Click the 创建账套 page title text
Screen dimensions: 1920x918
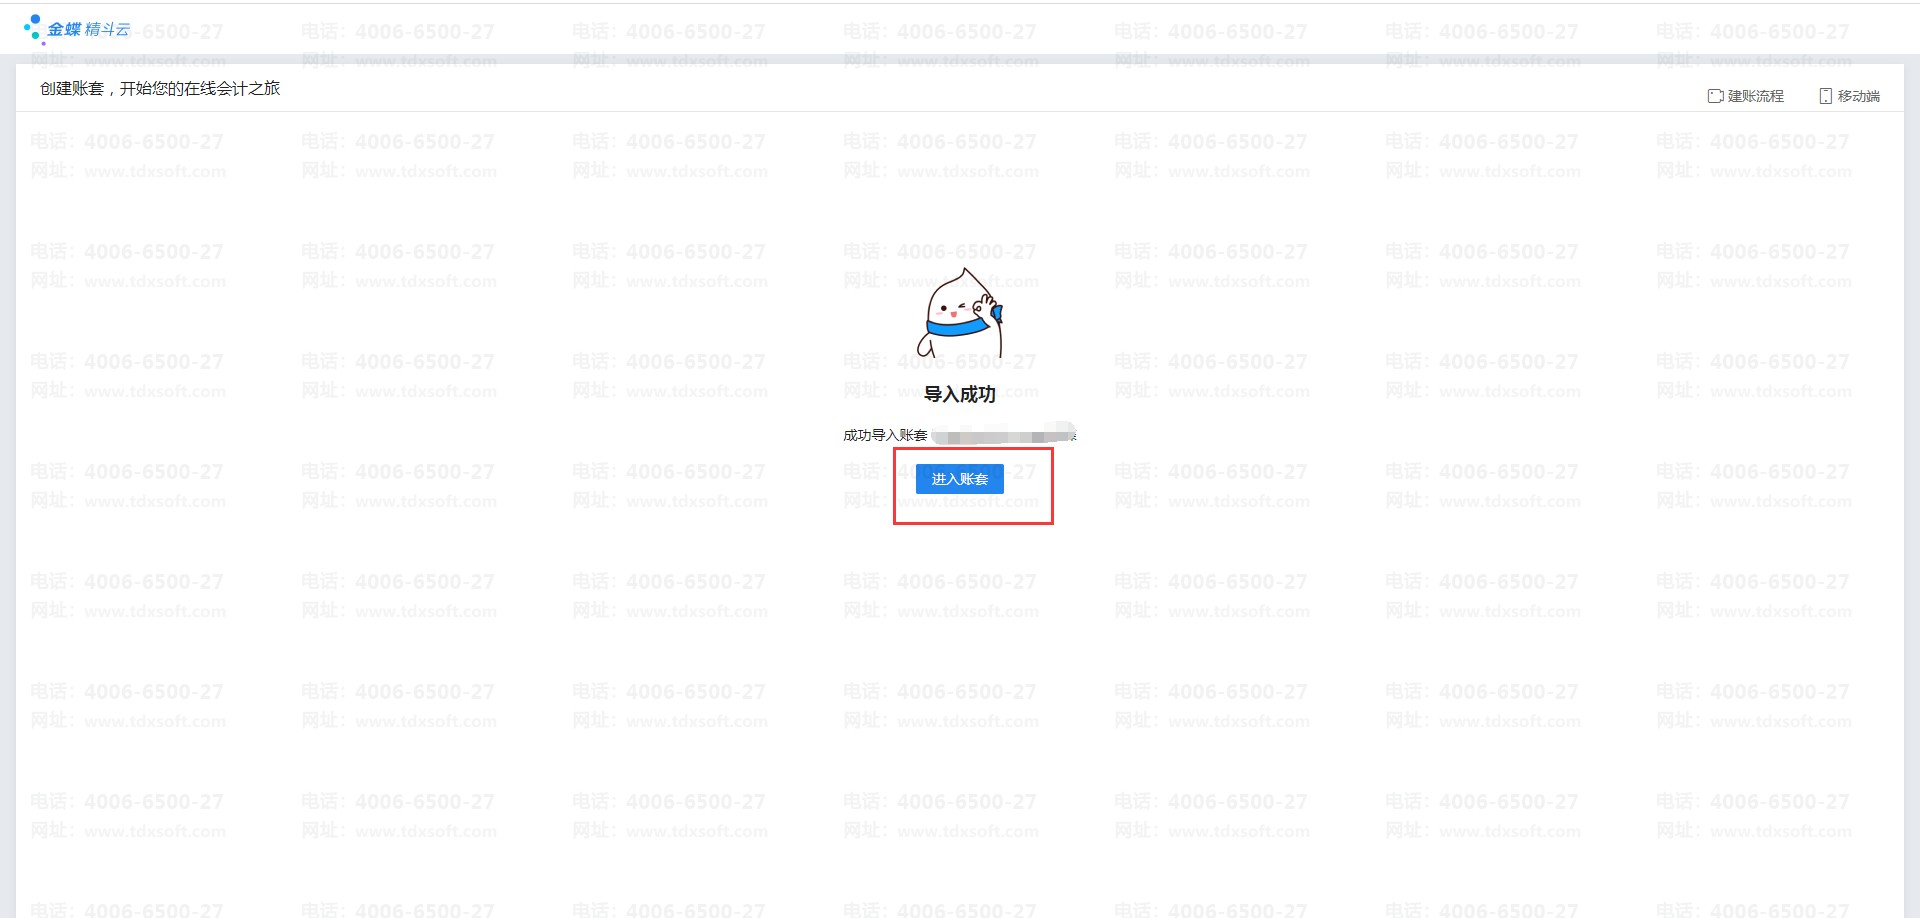[72, 88]
